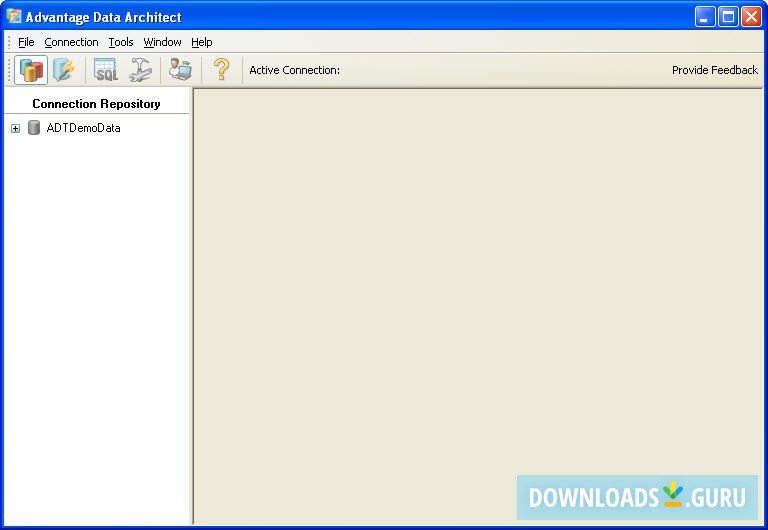Click the Connection Repository panel header
The height and width of the screenshot is (530, 768).
tap(96, 104)
